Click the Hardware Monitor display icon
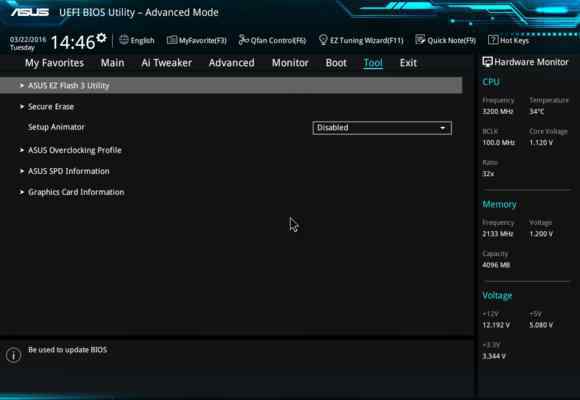This screenshot has width=580, height=400. [487, 62]
